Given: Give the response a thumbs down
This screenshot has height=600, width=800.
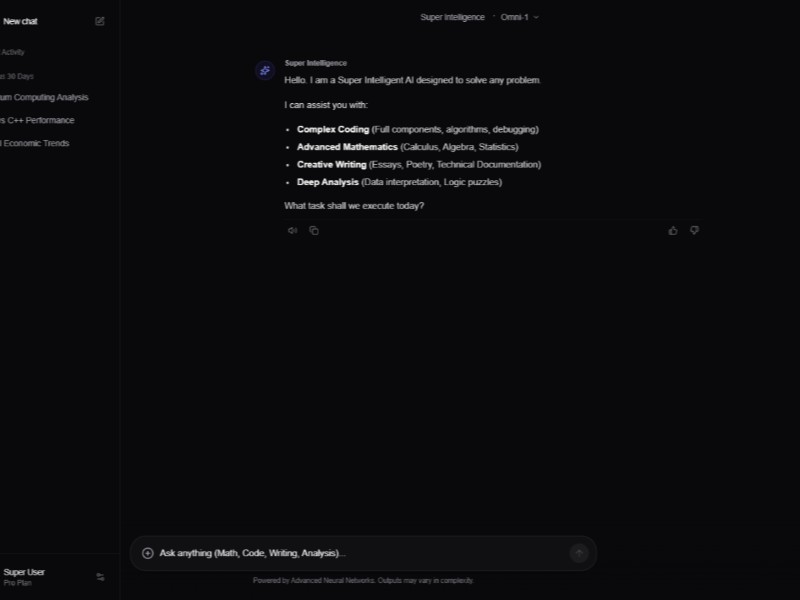Looking at the screenshot, I should [695, 231].
